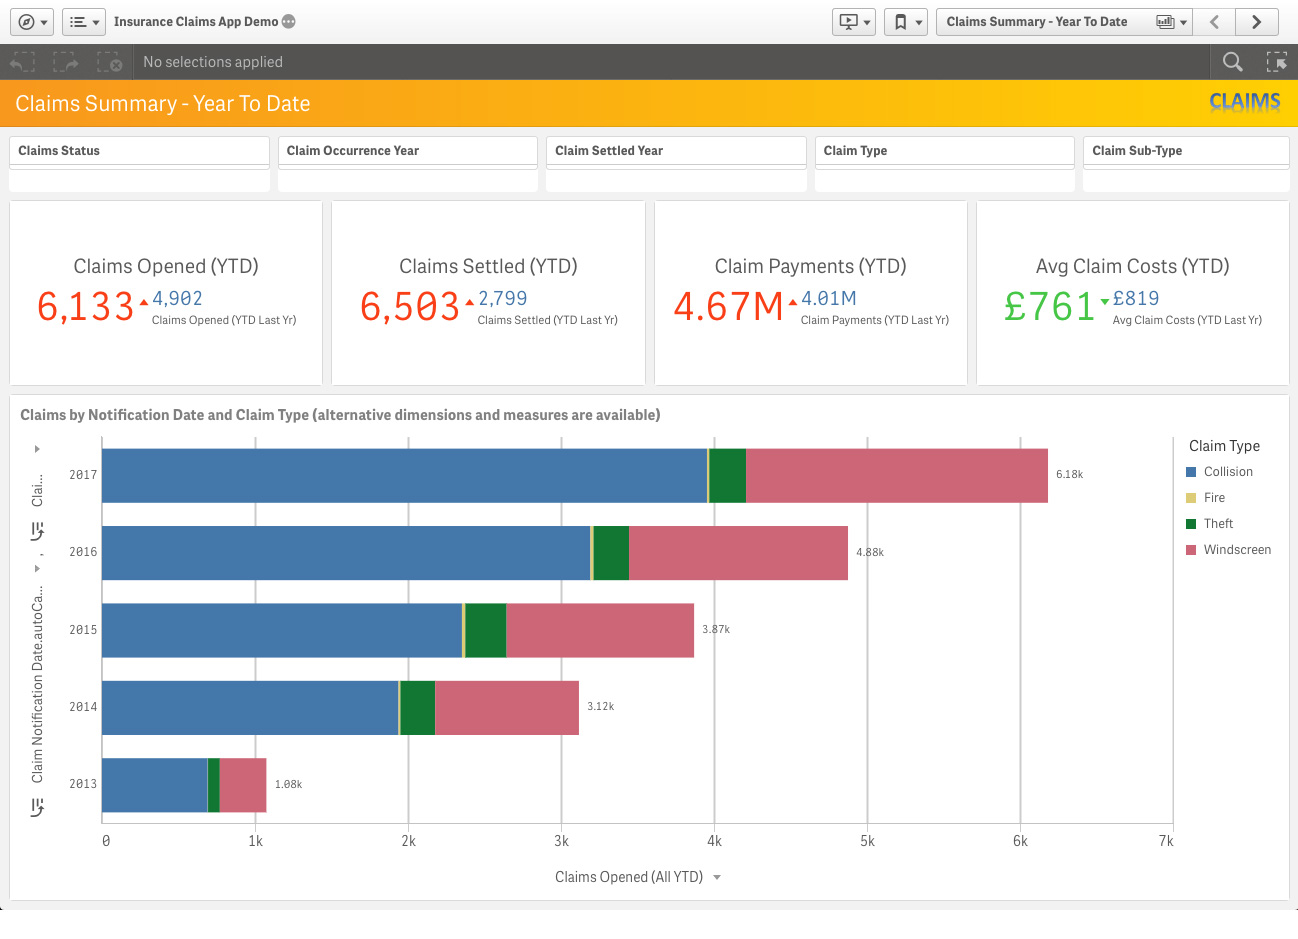Go to the previous sheet
1298x939 pixels.
[1214, 22]
